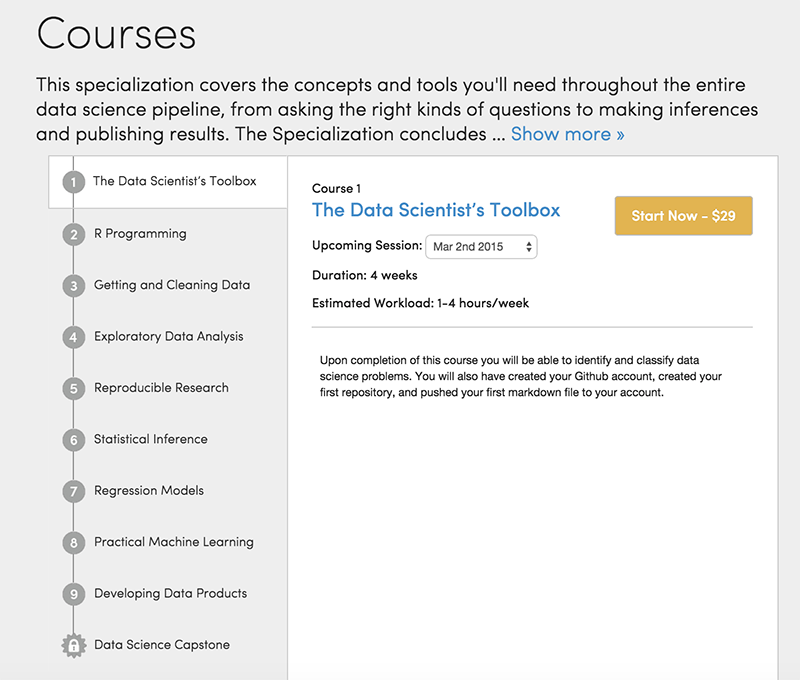Click the number 6 step circle
Image resolution: width=800 pixels, height=680 pixels.
[x=73, y=440]
